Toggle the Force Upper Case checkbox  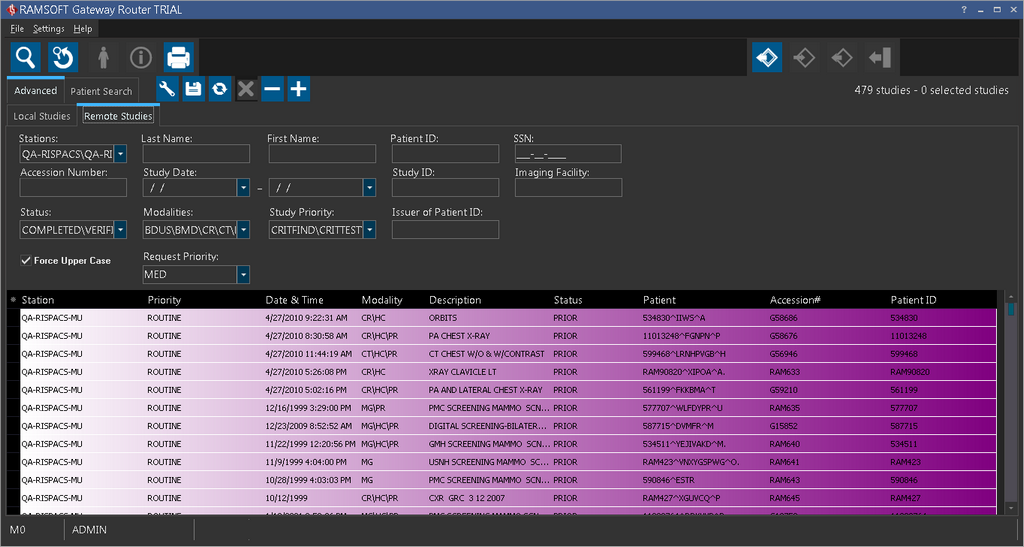26,261
